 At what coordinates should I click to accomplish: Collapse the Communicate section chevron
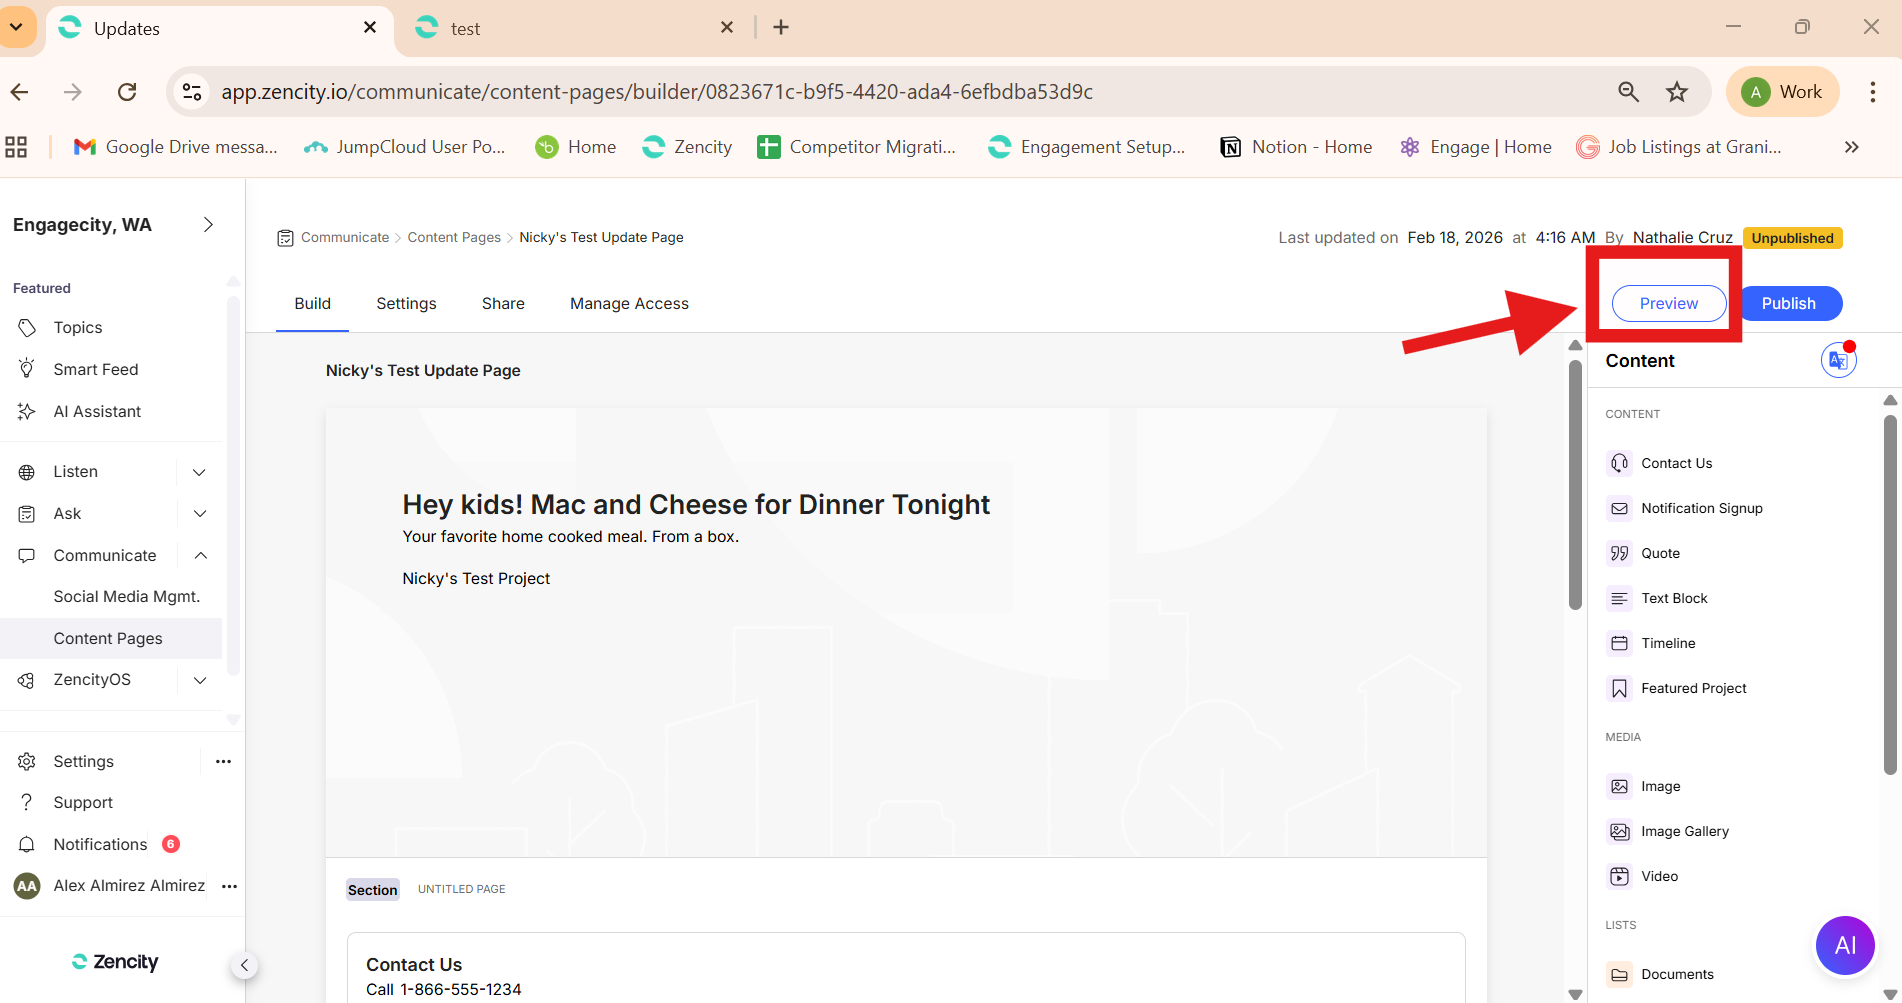[200, 555]
